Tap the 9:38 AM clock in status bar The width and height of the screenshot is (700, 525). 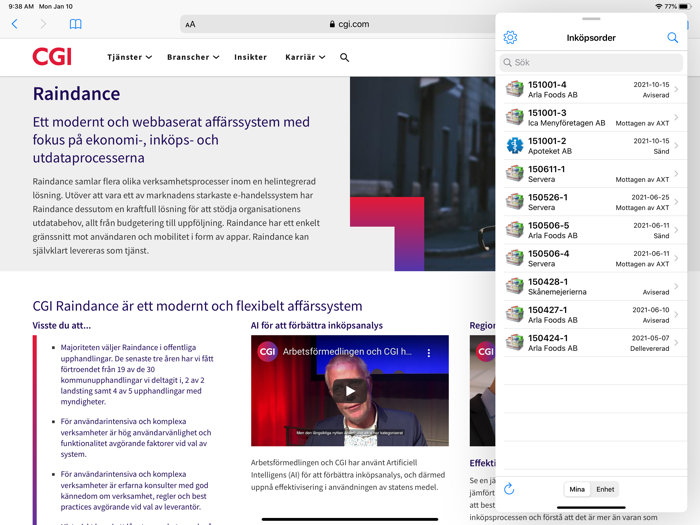pos(21,6)
